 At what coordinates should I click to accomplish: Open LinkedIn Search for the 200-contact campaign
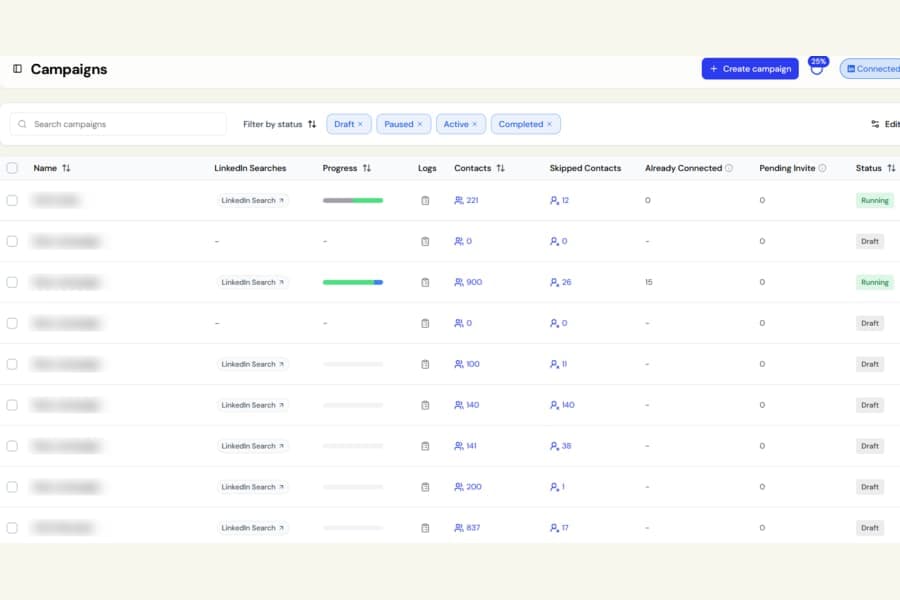pyautogui.click(x=253, y=487)
